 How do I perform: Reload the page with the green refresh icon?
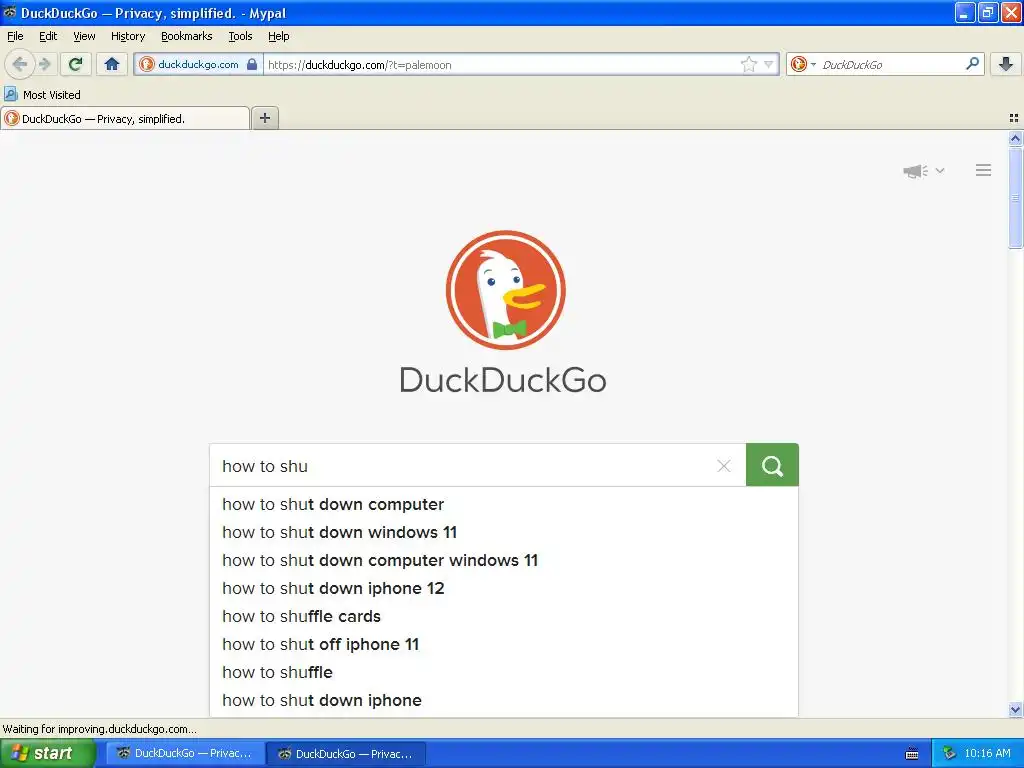point(76,64)
